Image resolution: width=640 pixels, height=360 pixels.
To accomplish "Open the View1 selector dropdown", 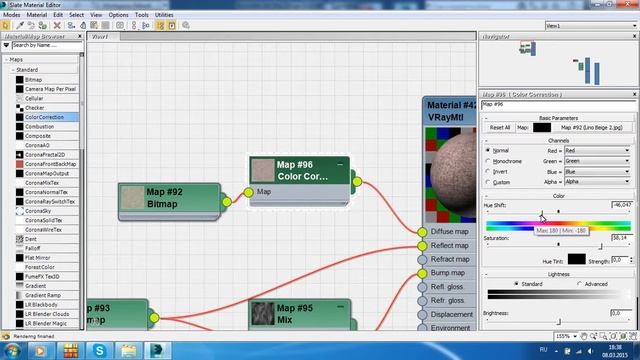I will 591,26.
